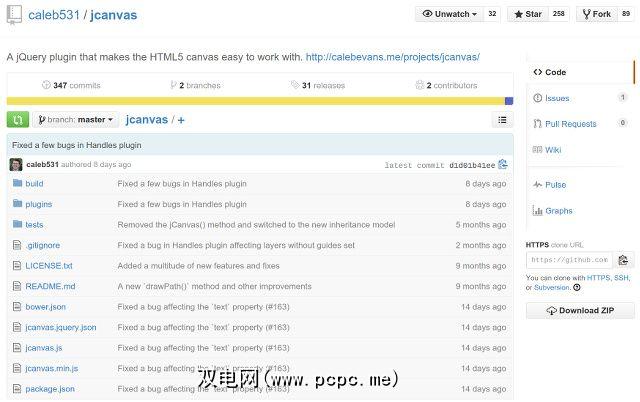Click the jcanvas.js file icon

click(x=17, y=348)
